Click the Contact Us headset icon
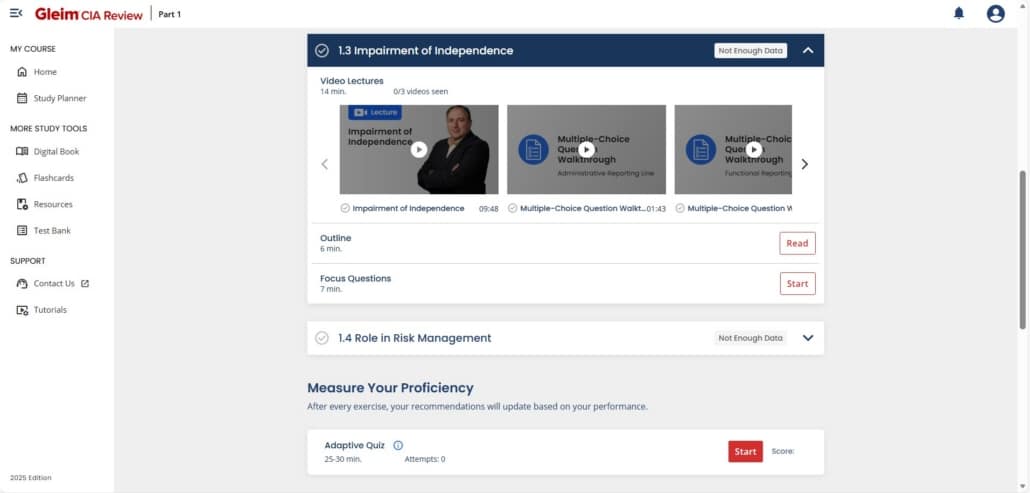1030x493 pixels. pos(22,284)
